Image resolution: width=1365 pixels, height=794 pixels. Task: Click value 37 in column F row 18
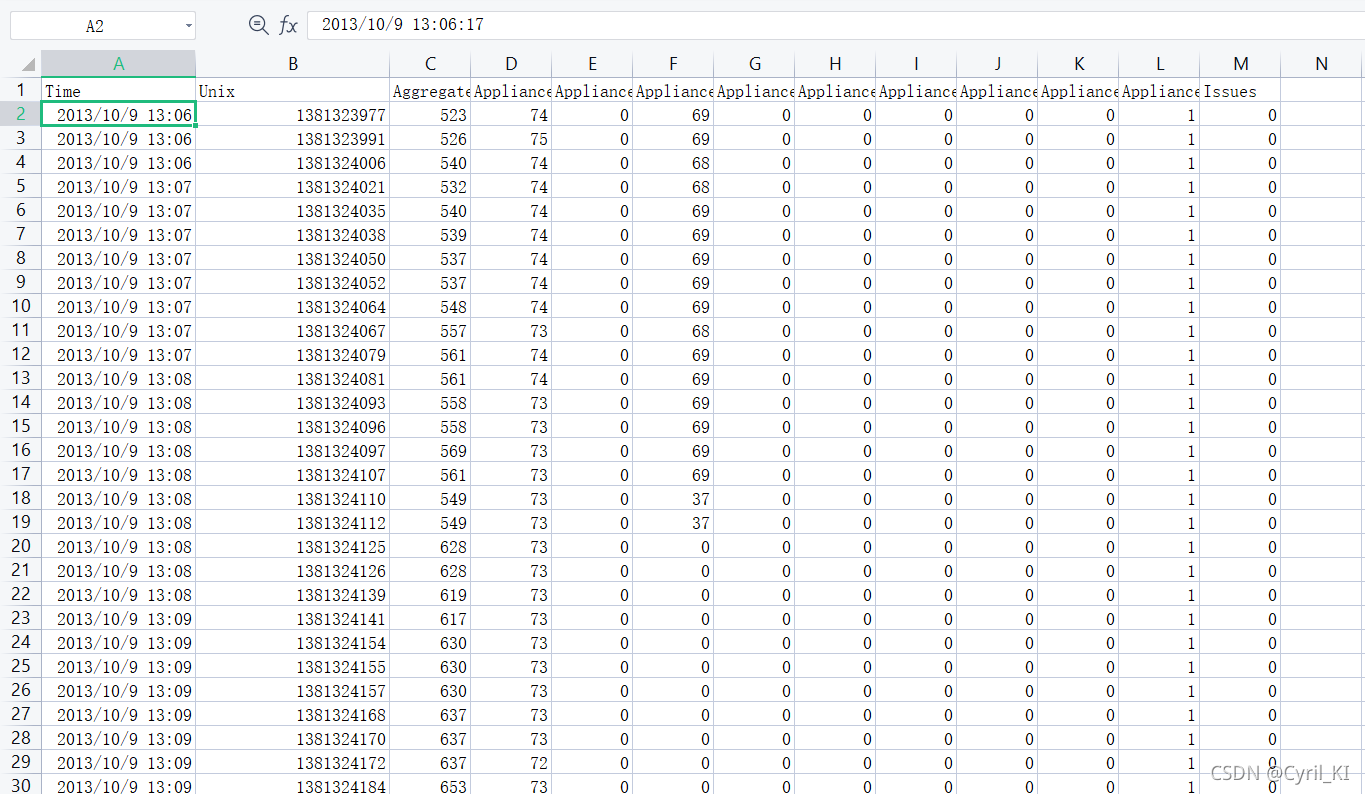click(x=673, y=499)
